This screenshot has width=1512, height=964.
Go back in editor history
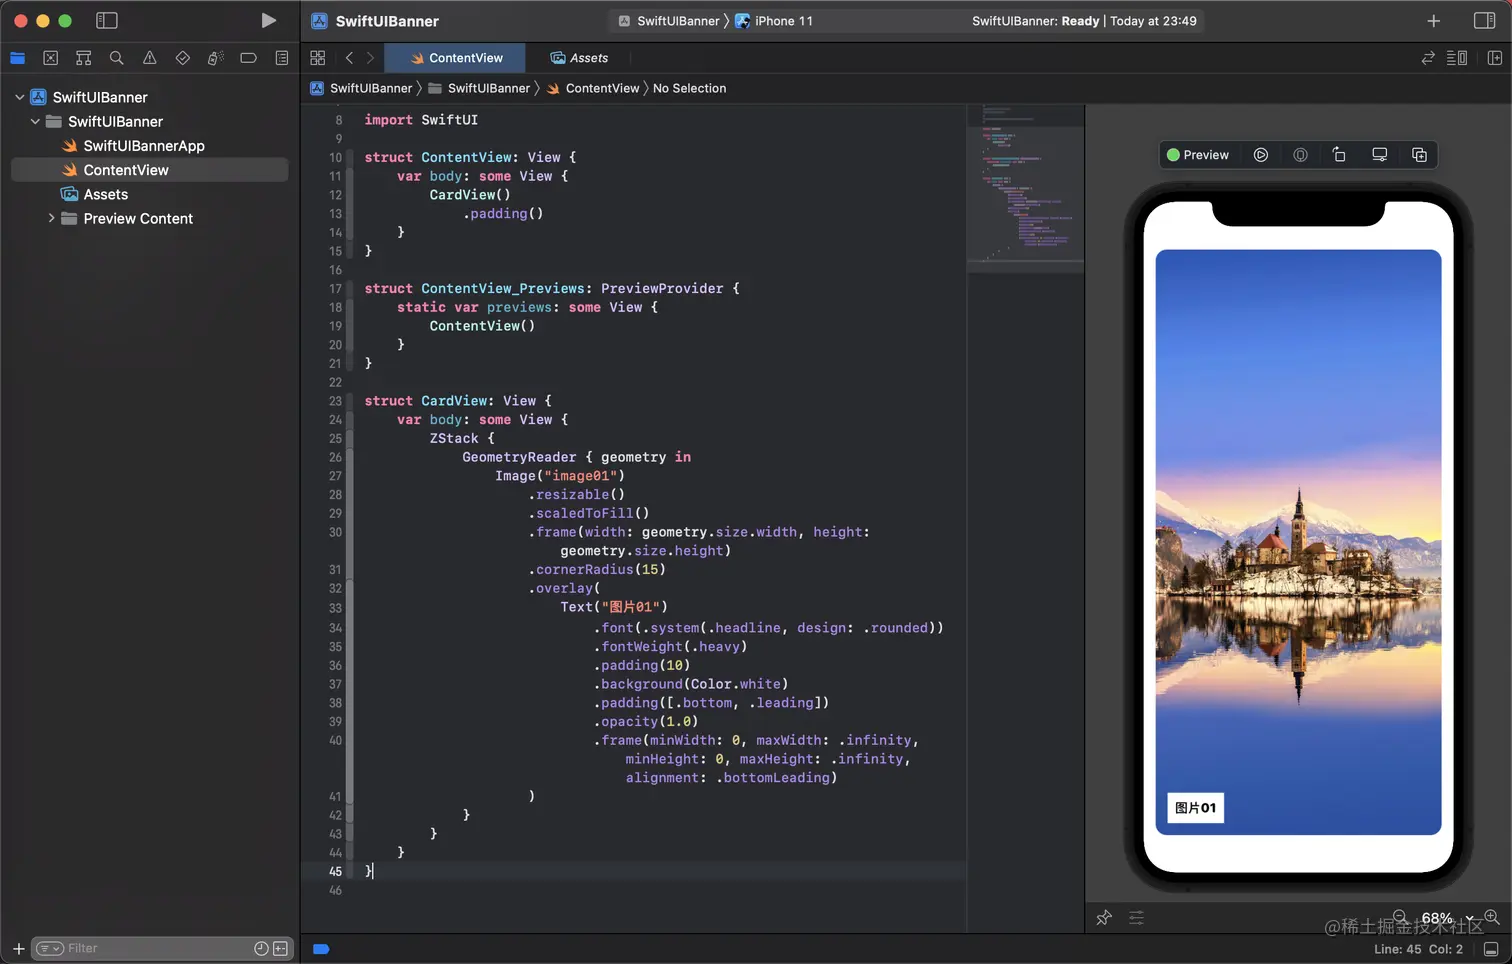(x=349, y=58)
